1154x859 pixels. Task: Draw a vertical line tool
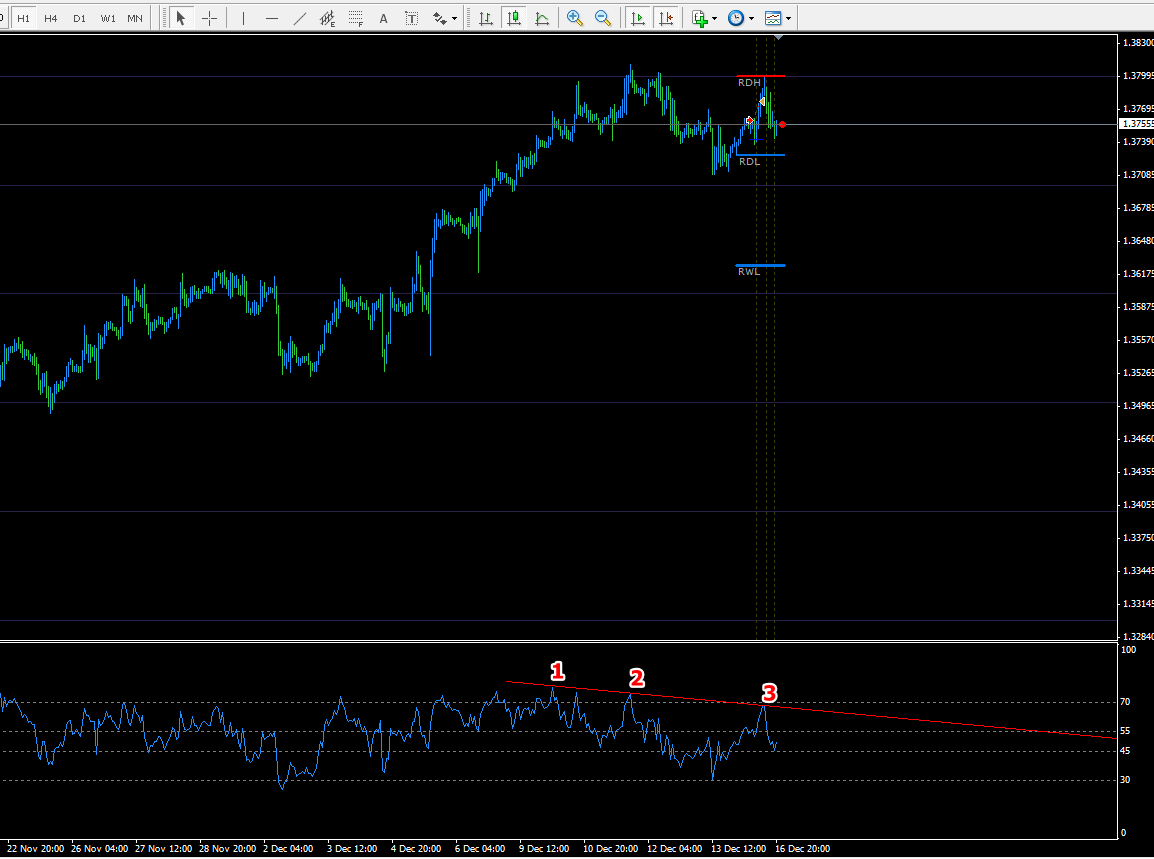(243, 18)
